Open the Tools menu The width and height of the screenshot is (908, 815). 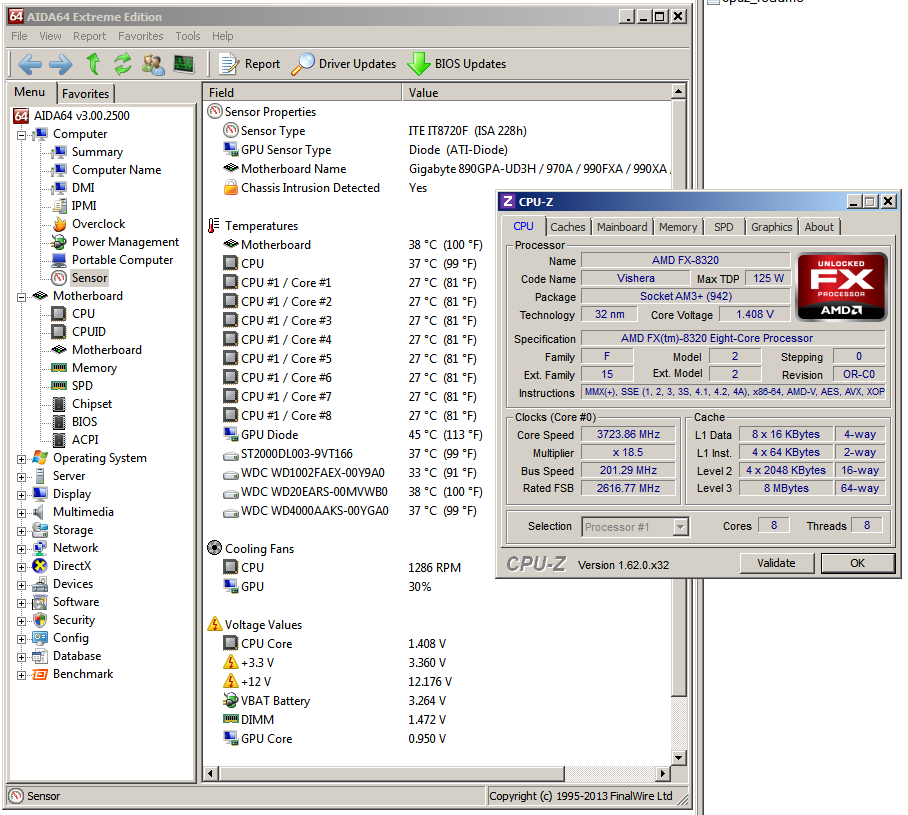(188, 36)
